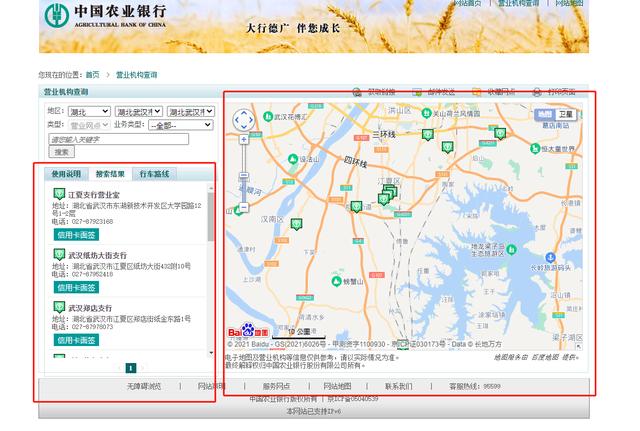
Task: Click the 蟠龙梁子岛生态旅游区 POI icon
Action: tap(511, 249)
